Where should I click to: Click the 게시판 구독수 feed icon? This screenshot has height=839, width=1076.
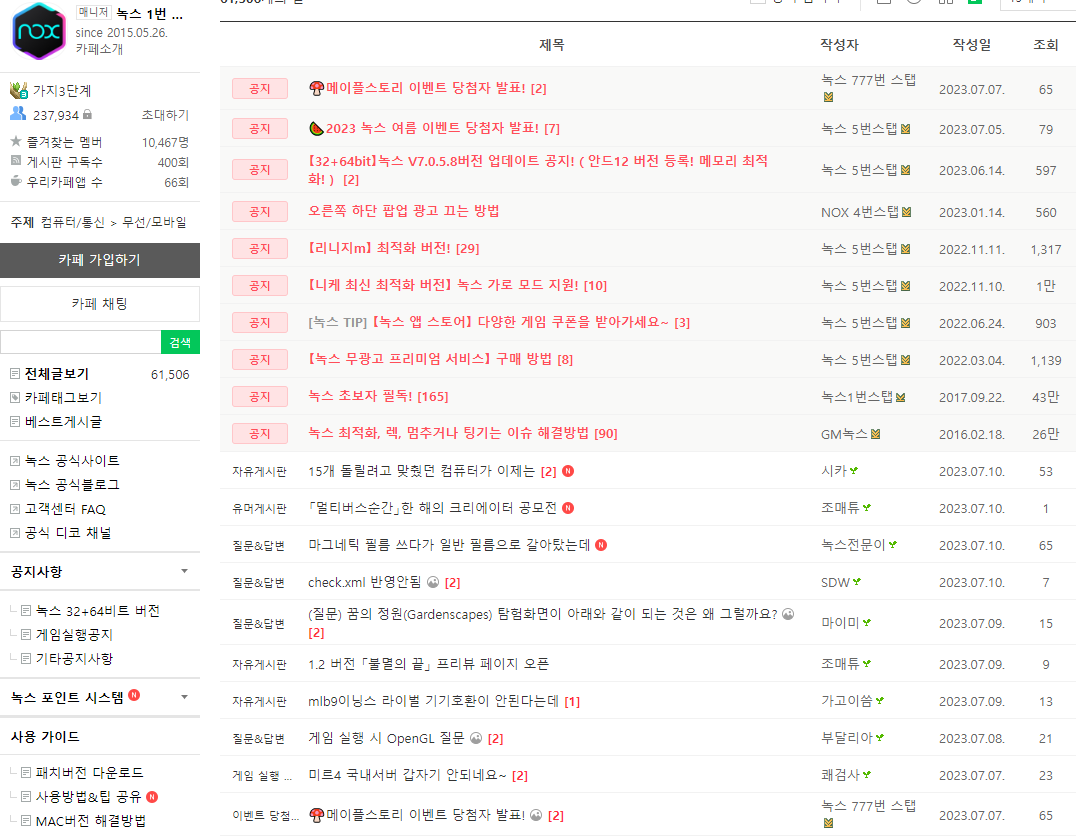pos(16,161)
